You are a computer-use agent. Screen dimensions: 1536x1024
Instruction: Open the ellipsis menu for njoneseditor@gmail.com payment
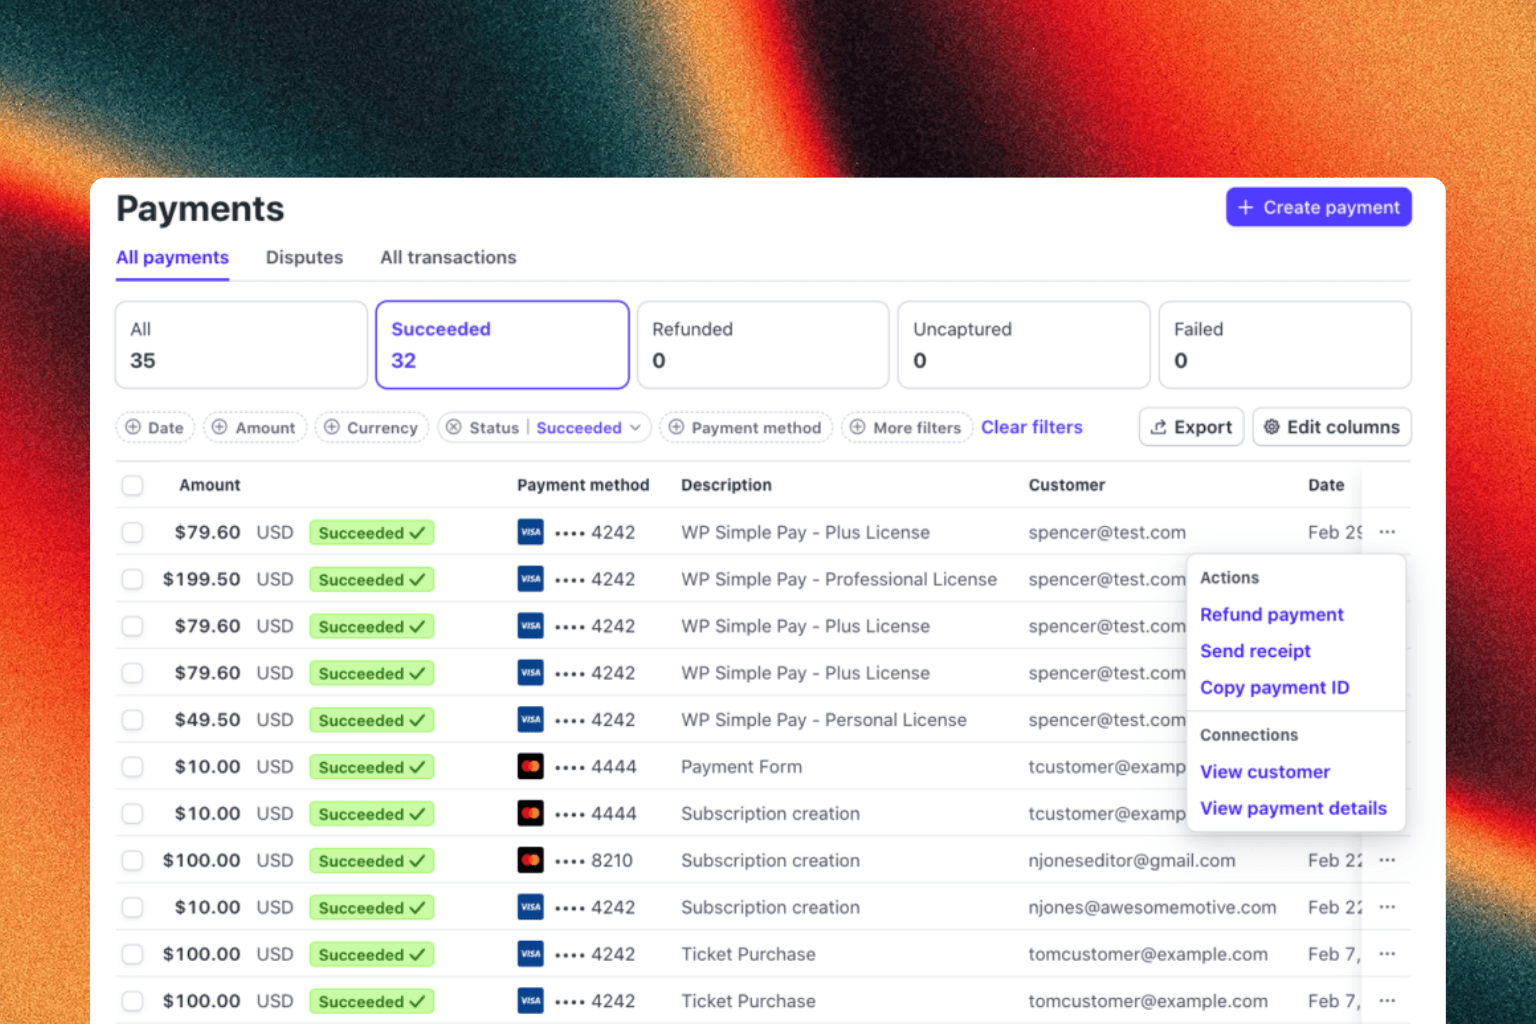(1387, 860)
